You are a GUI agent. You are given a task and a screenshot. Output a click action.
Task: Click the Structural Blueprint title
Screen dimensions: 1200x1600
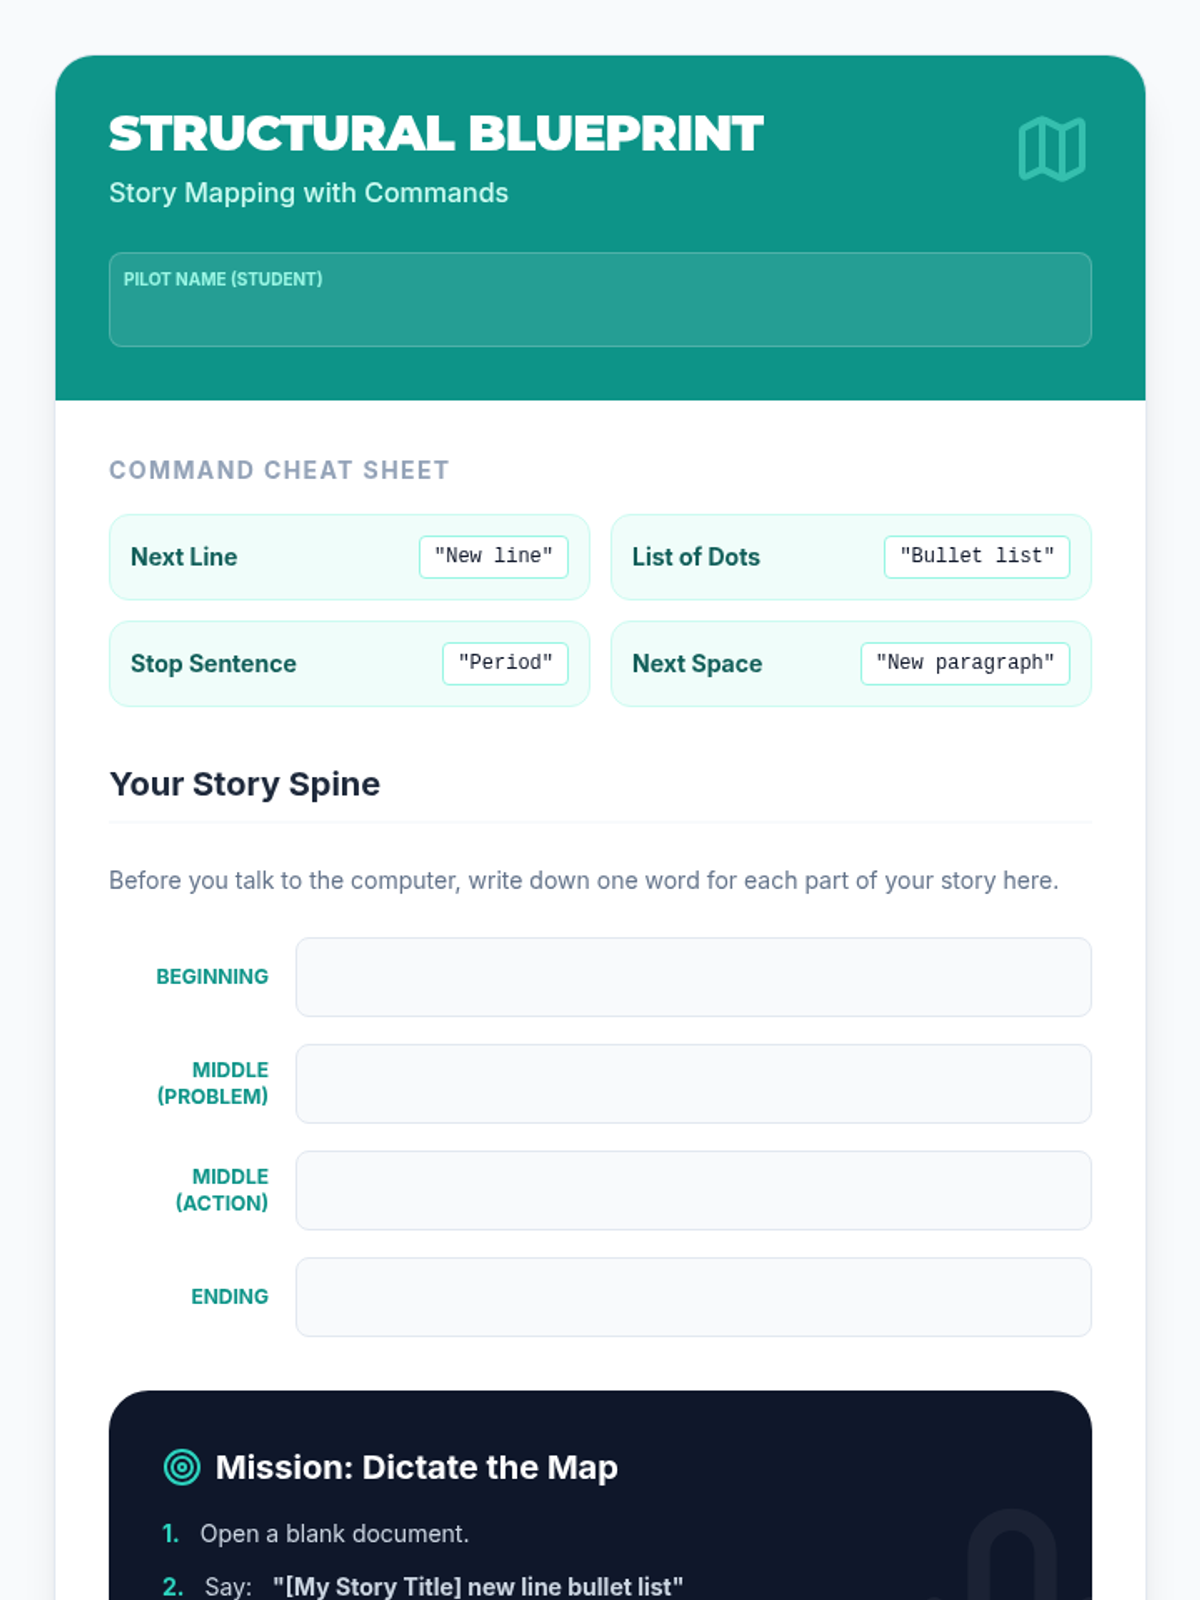(x=436, y=134)
